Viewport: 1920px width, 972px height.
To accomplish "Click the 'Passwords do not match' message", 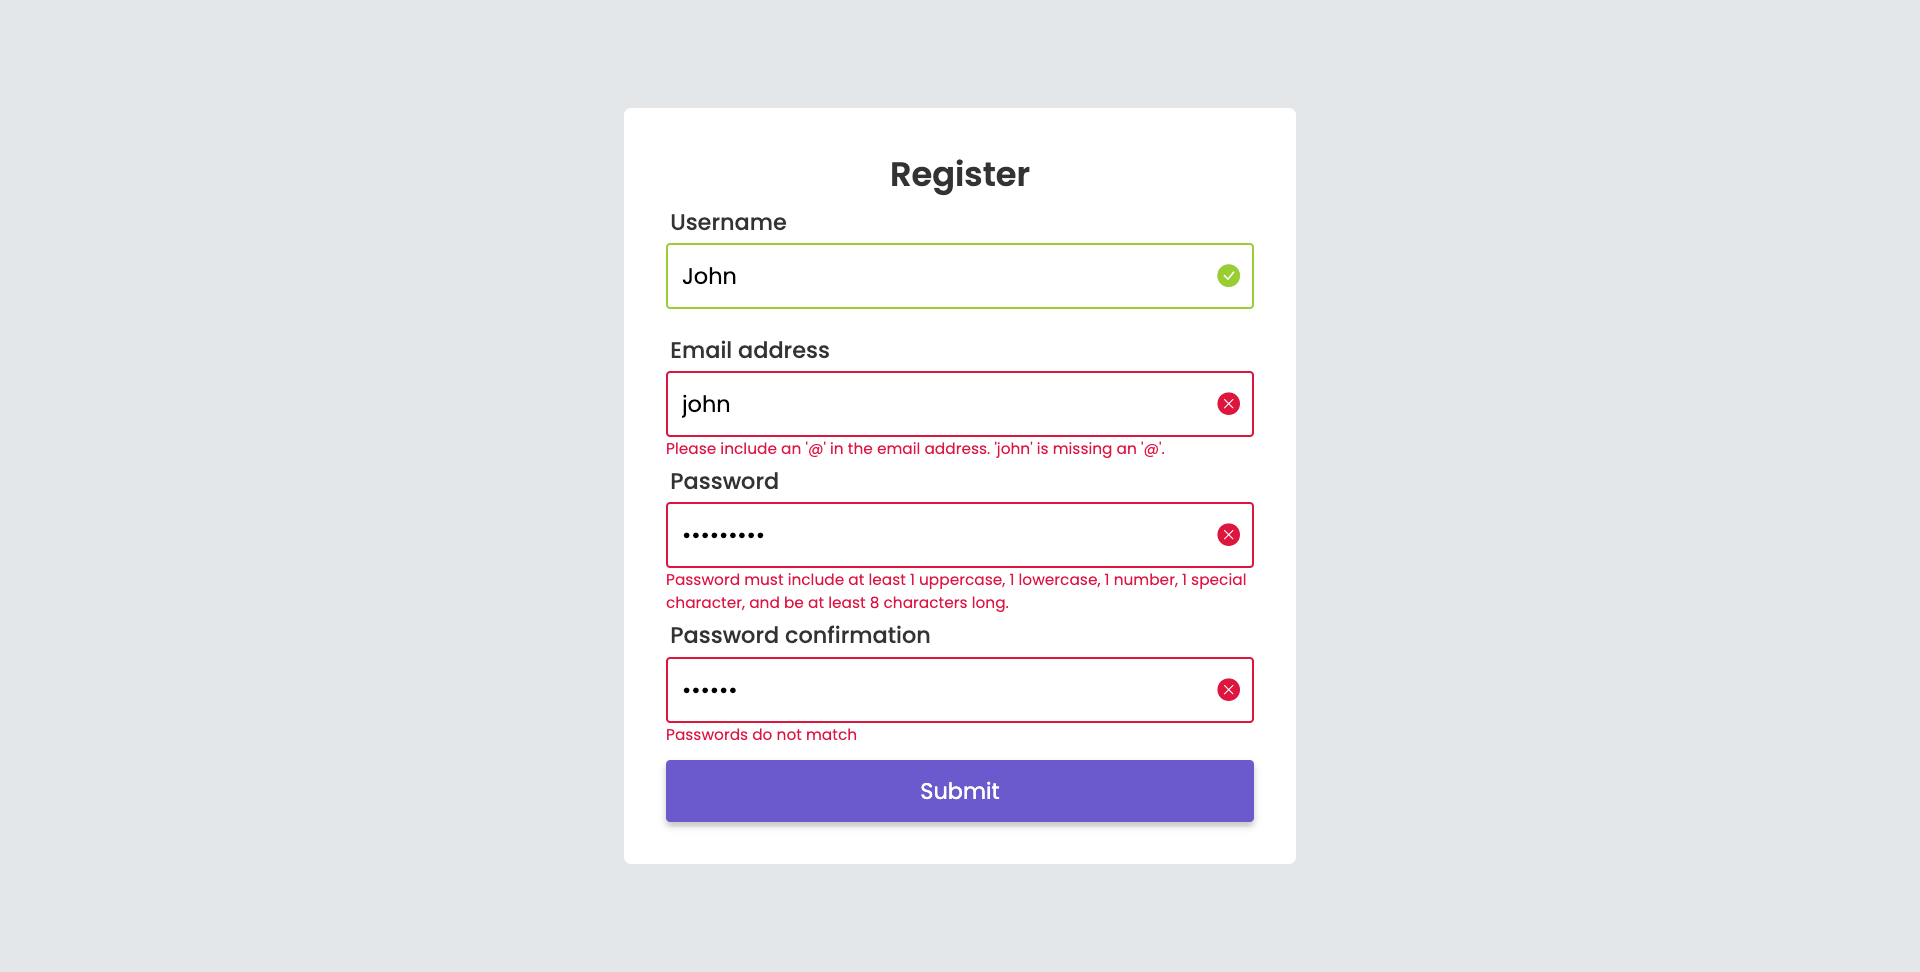I will click(761, 735).
